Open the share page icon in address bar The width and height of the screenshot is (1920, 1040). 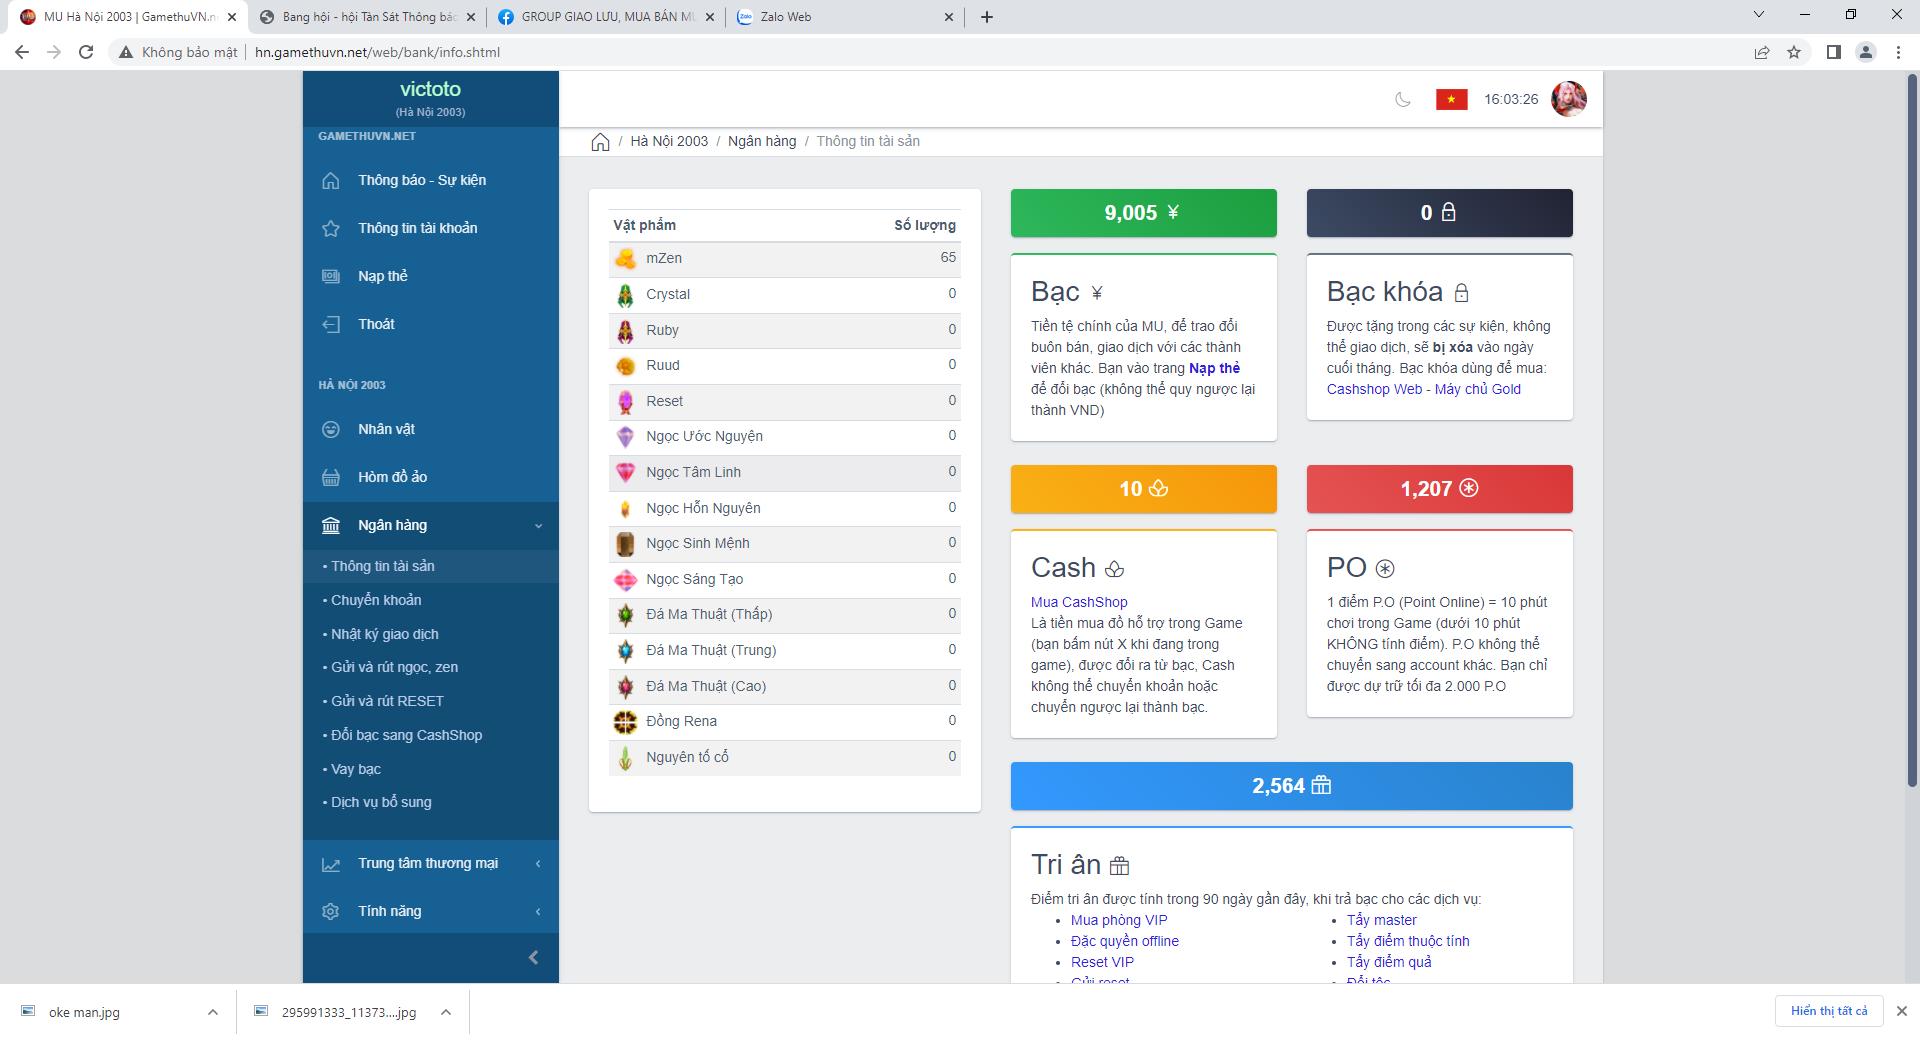[1762, 52]
